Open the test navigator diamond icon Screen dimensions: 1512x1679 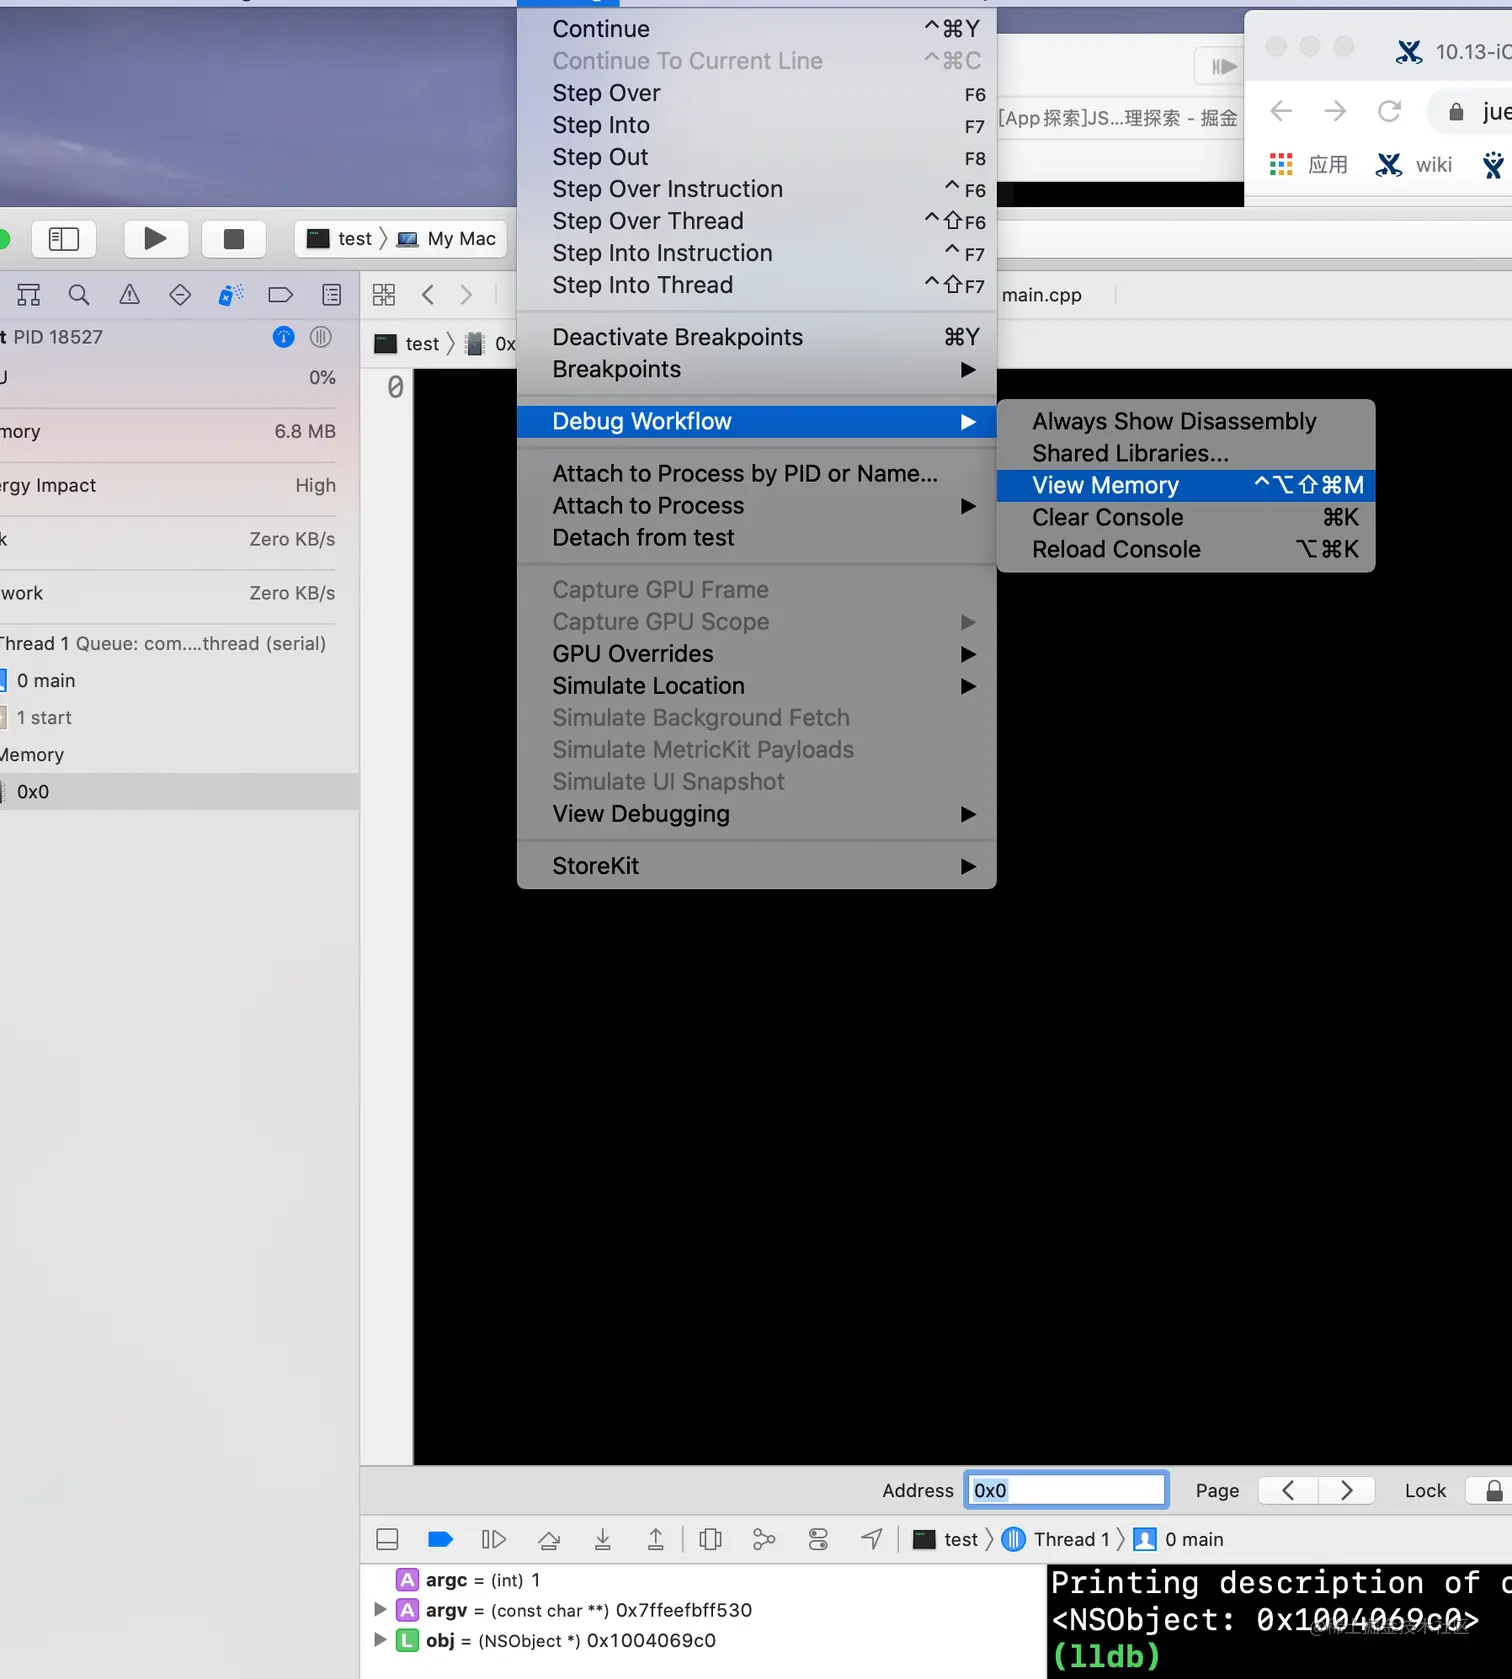click(180, 295)
